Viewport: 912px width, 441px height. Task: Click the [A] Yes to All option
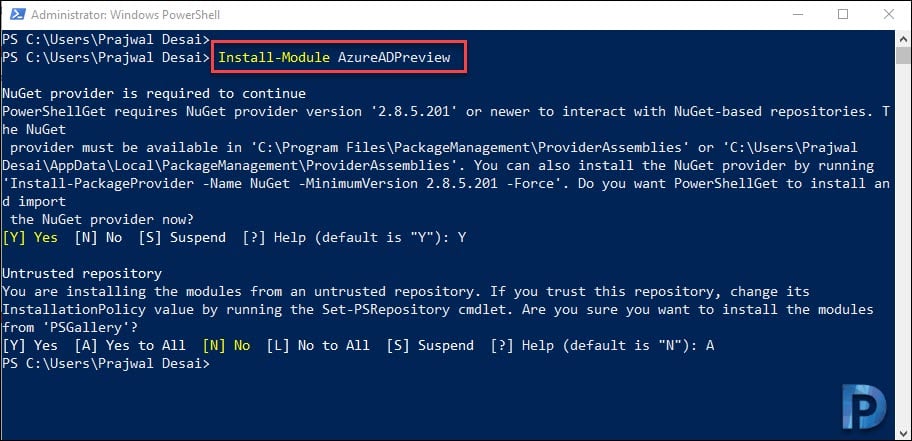coord(130,346)
